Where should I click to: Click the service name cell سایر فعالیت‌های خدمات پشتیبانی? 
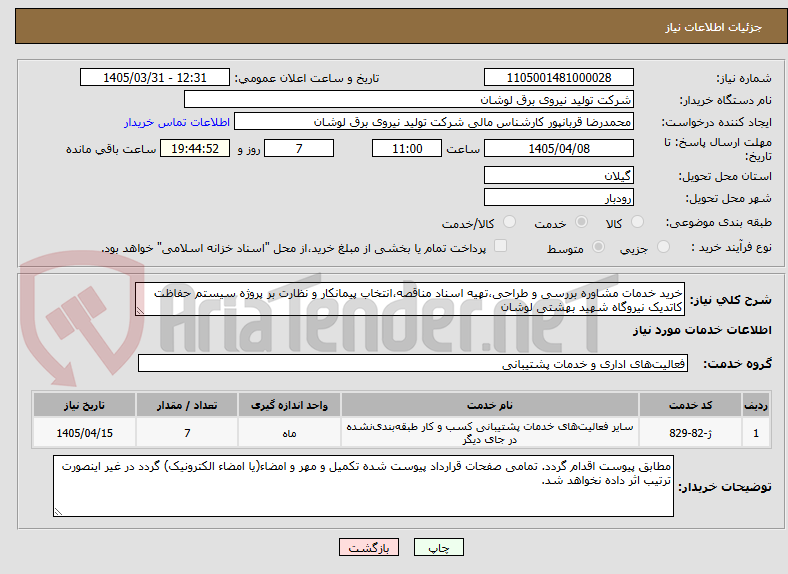pos(489,432)
